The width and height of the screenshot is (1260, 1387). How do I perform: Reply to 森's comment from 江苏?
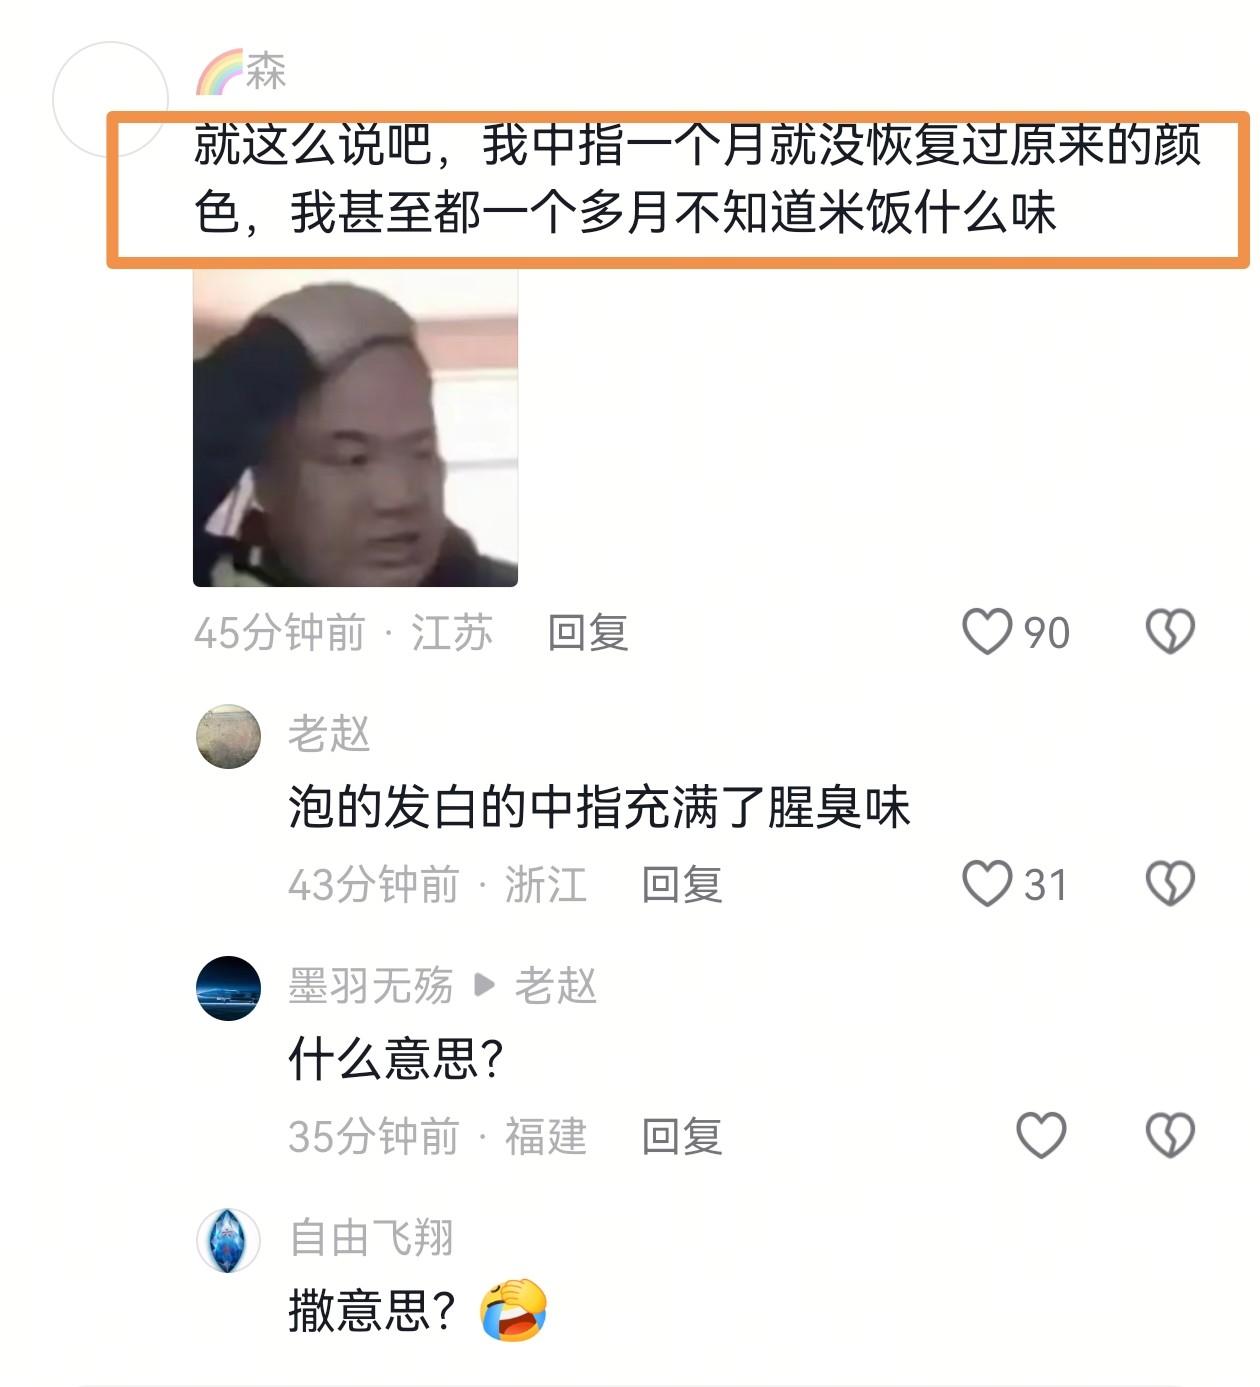coord(588,633)
